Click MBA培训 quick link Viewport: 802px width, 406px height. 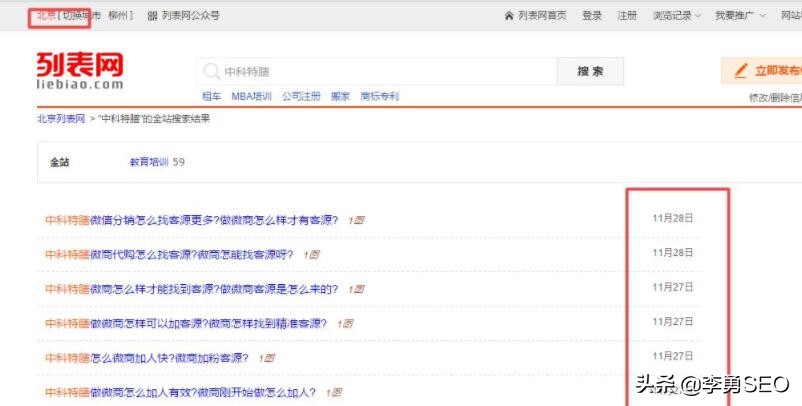[x=251, y=96]
